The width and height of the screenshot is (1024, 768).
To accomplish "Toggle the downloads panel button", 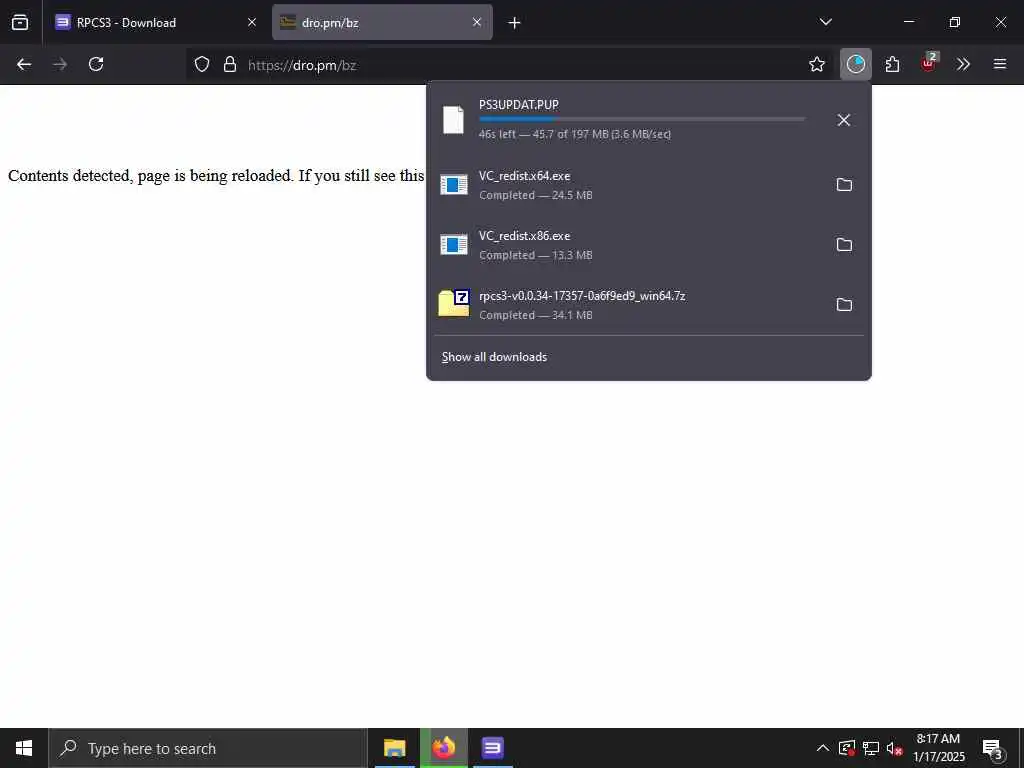I will coord(856,64).
